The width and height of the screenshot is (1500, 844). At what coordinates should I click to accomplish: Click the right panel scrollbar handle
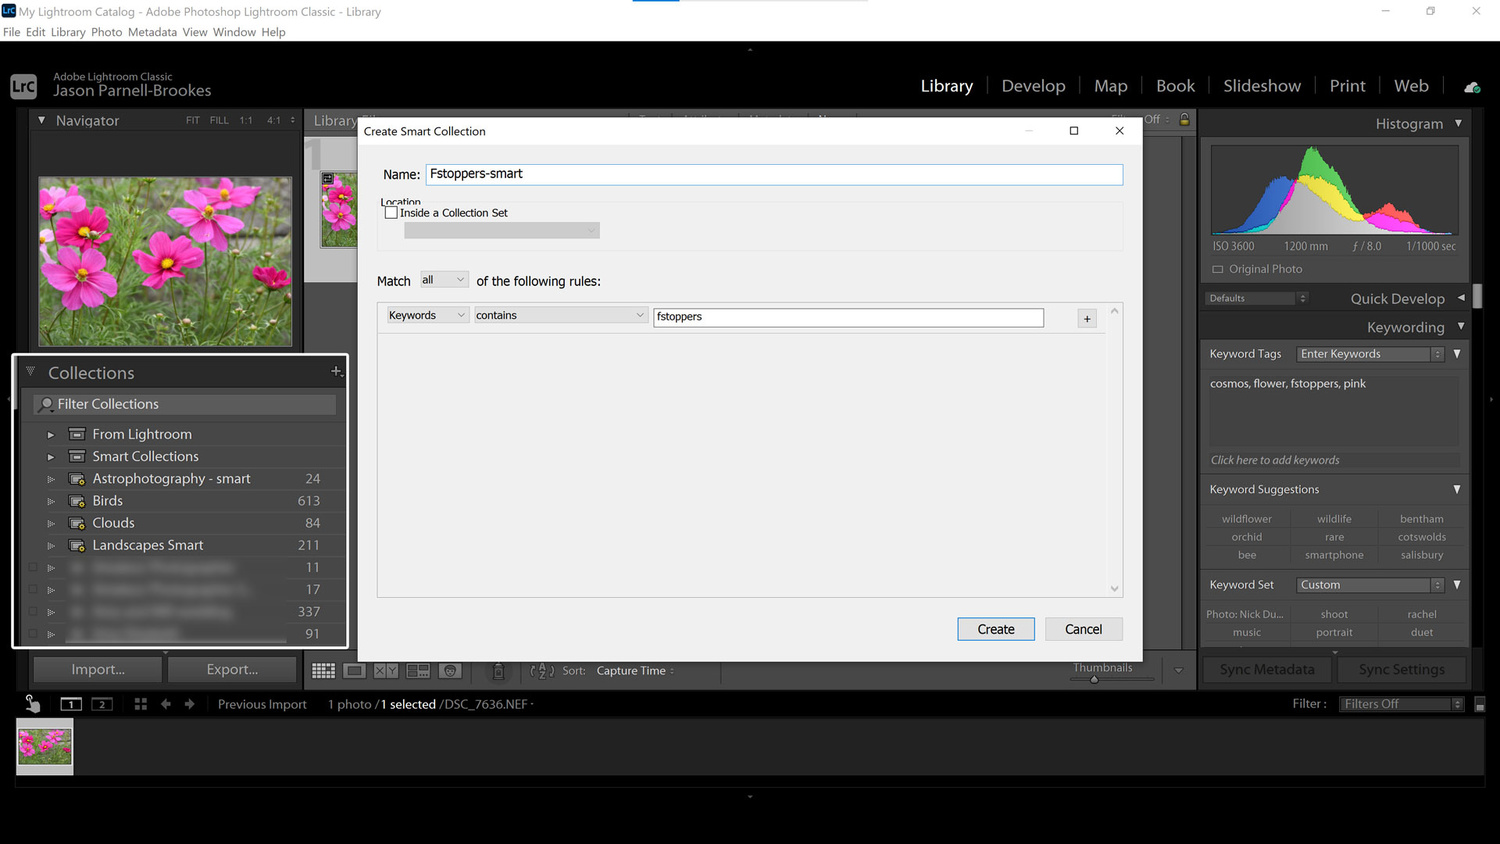(x=1477, y=297)
